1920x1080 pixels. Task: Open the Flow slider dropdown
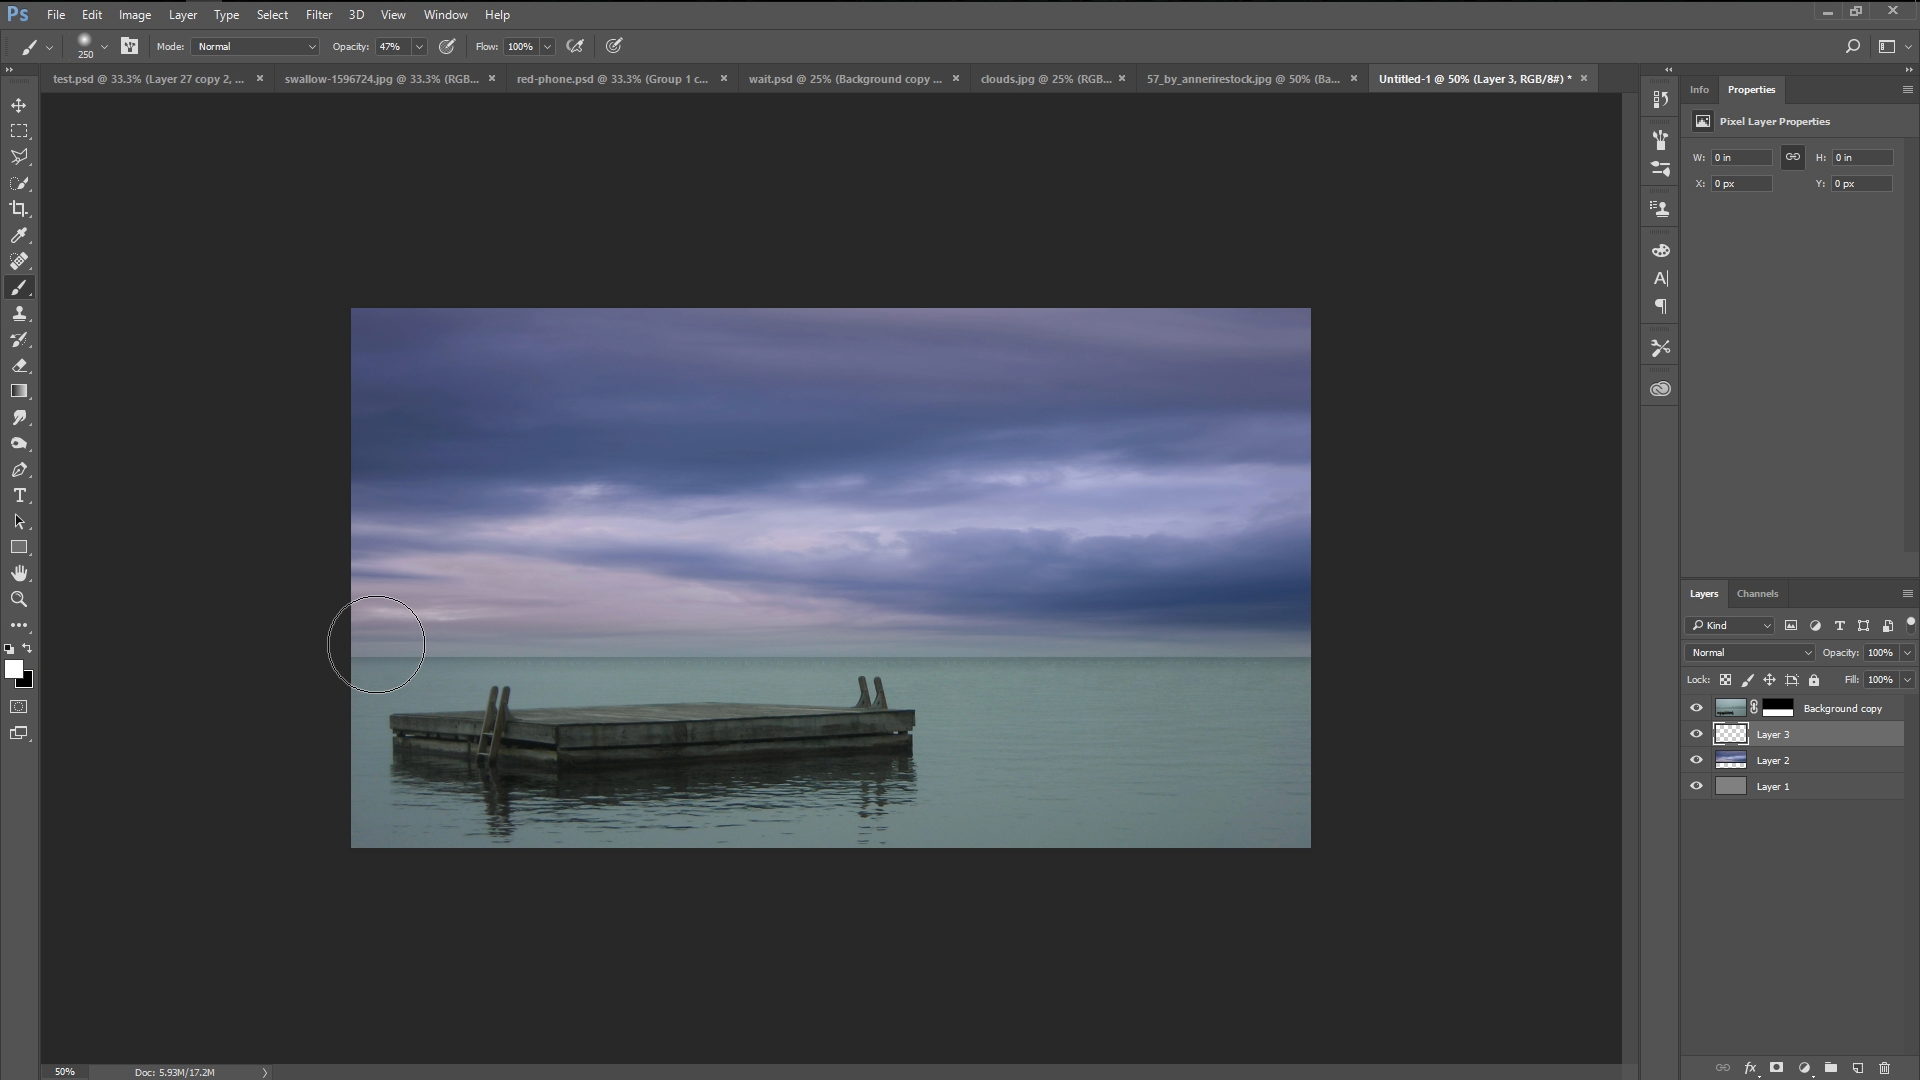pyautogui.click(x=547, y=47)
